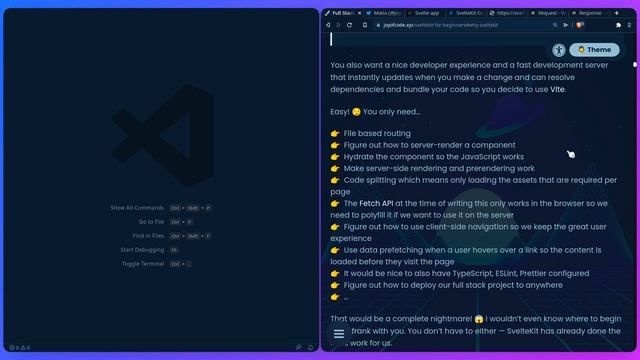
Task: Open VS Code errors and warnings indicator
Action: 20,347
